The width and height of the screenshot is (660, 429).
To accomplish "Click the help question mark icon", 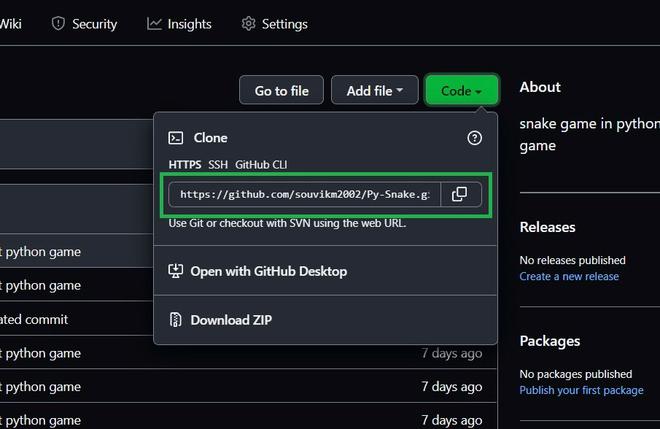I will click(x=474, y=138).
